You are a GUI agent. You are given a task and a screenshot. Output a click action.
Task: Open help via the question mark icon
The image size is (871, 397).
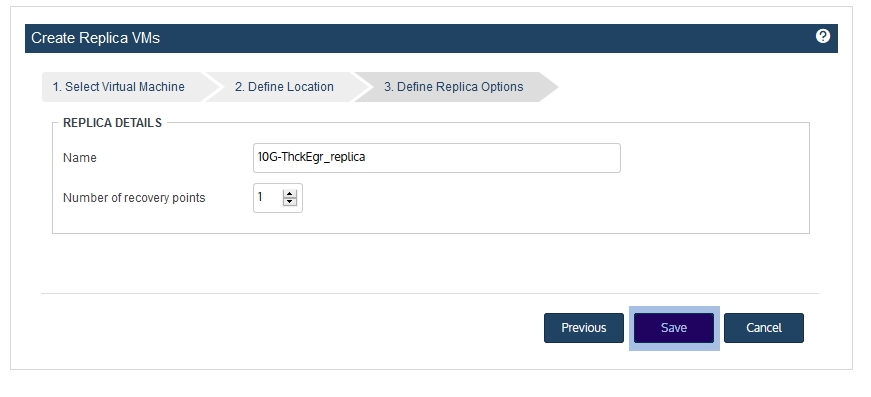(823, 37)
